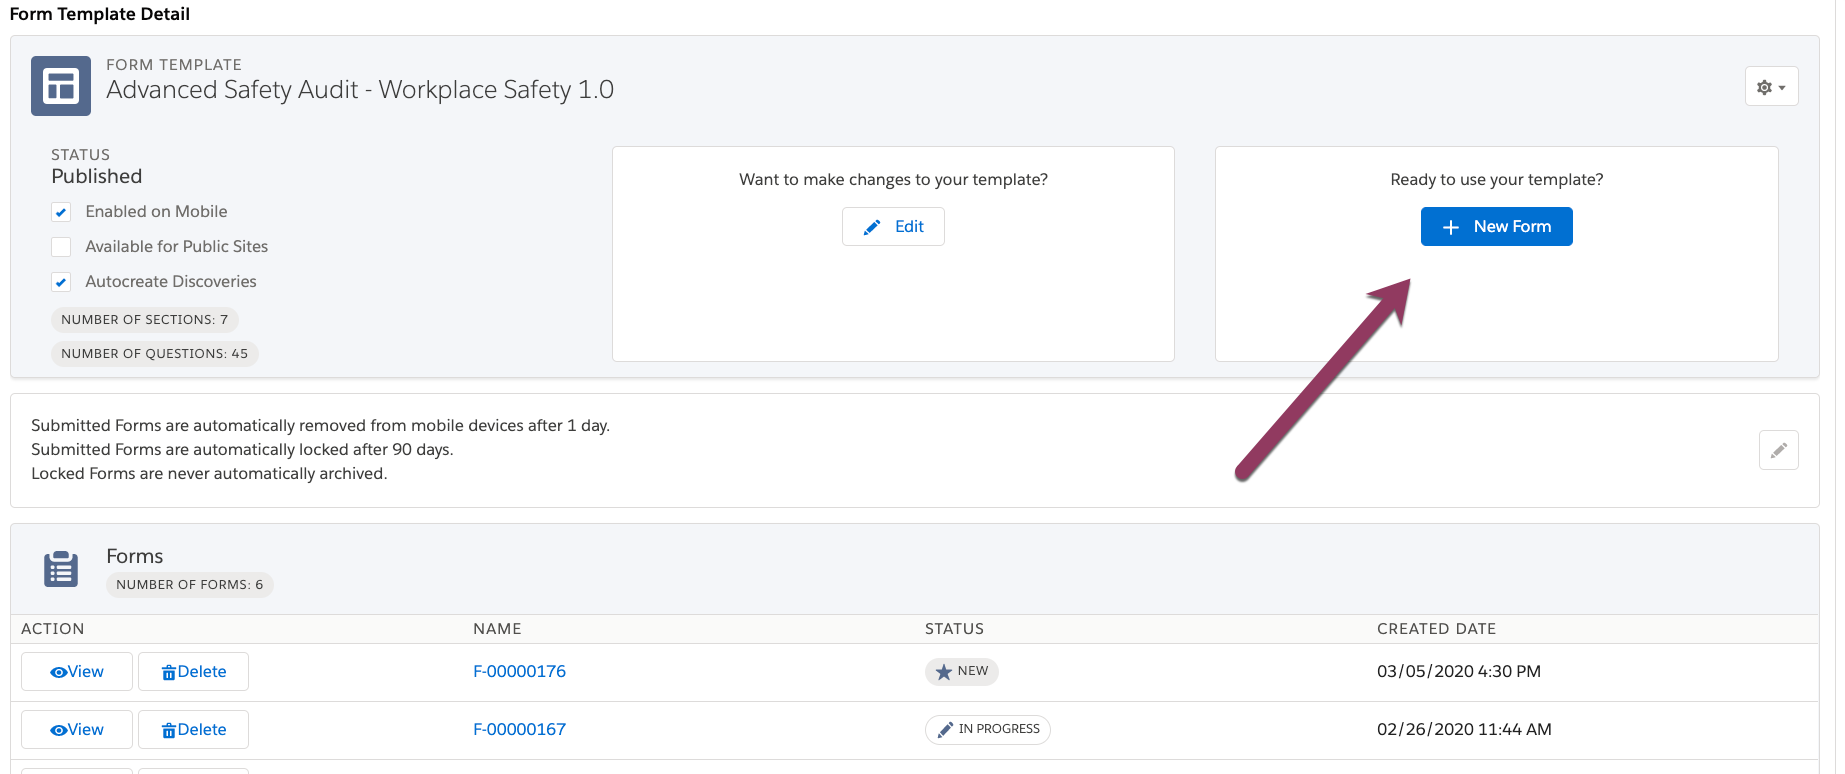This screenshot has height=774, width=1845.
Task: Click the pencil icon for retention settings
Action: point(1778,450)
